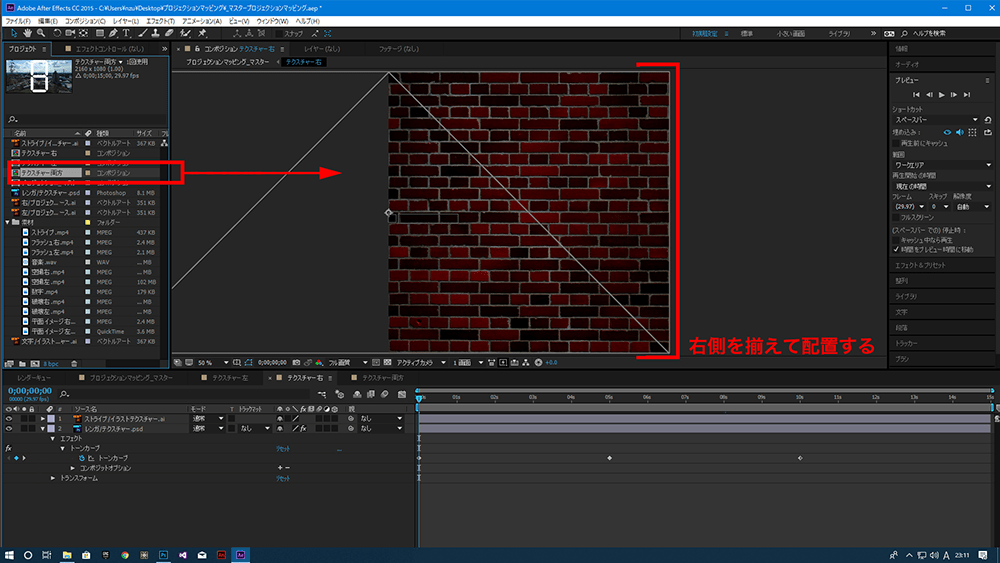Select the 標準 workspace button
Viewport: 1000px width, 563px height.
tap(748, 32)
